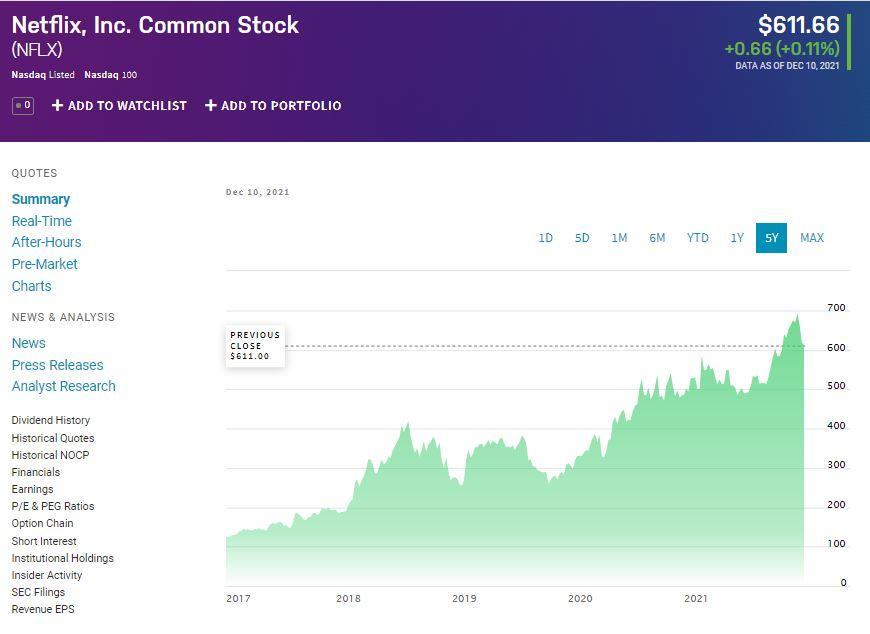
Task: Open SEC Filings link
Action: [x=38, y=592]
